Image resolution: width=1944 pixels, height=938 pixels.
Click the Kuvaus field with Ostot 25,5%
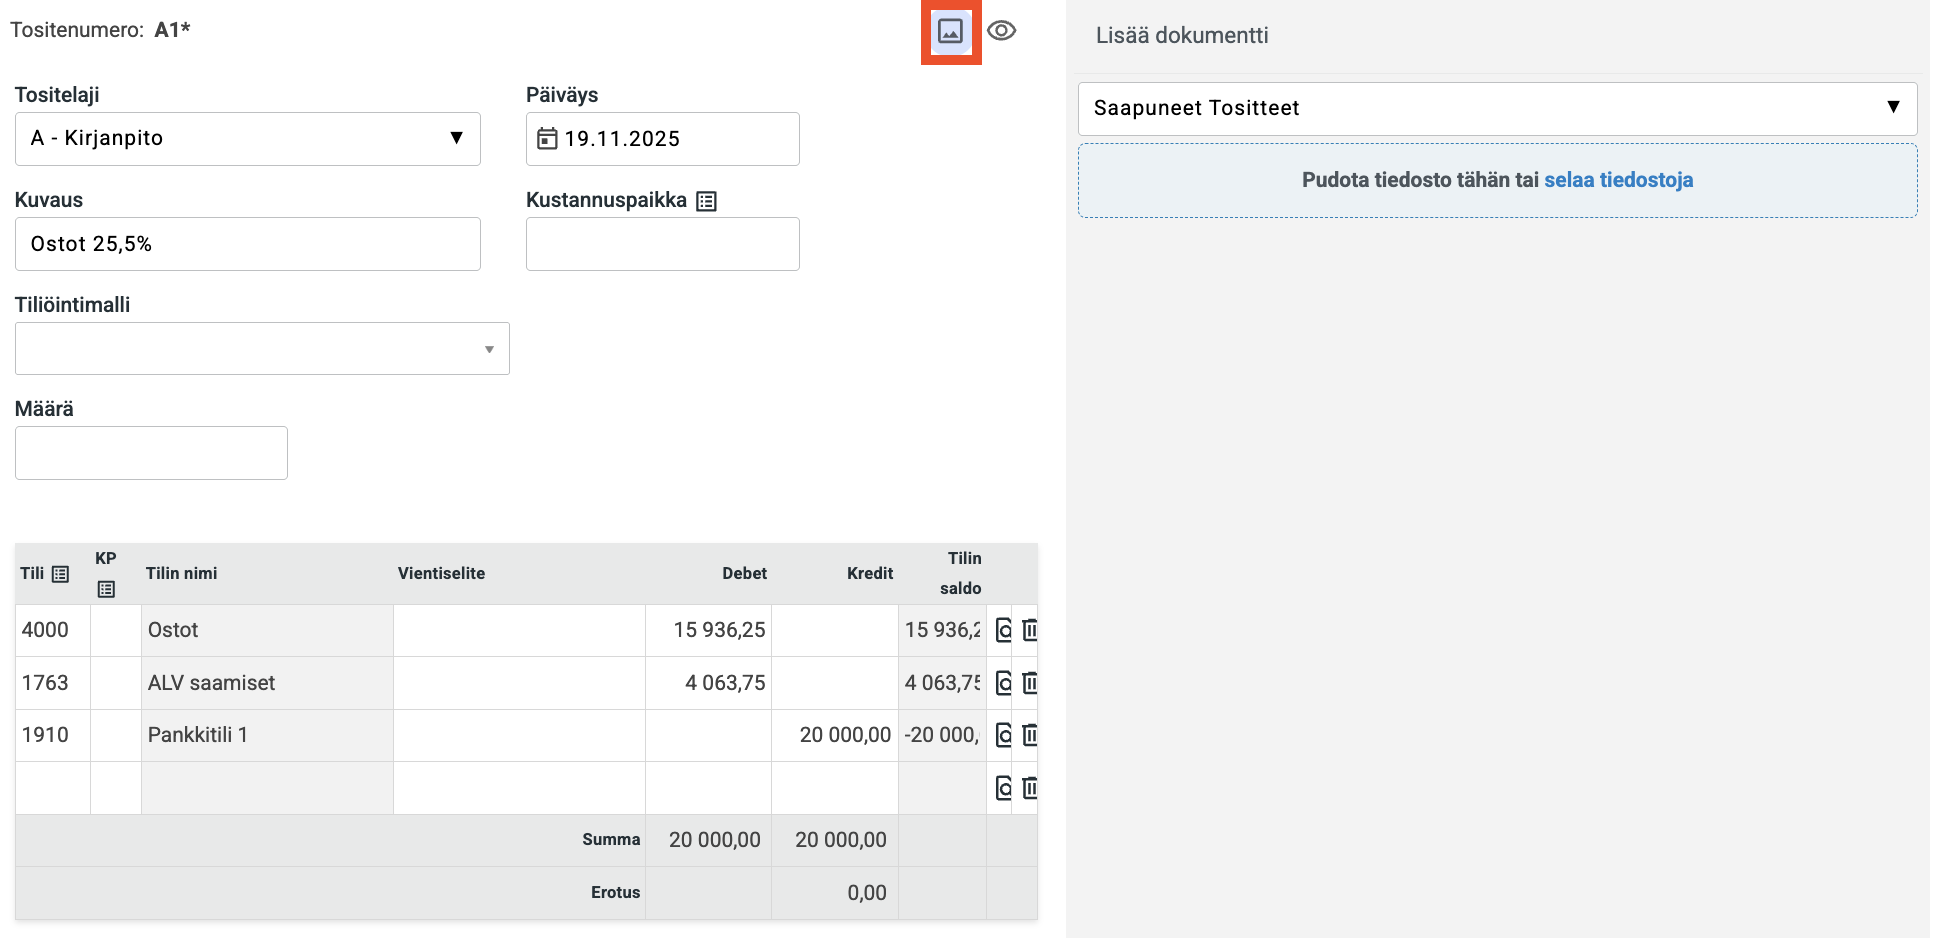pyautogui.click(x=247, y=244)
